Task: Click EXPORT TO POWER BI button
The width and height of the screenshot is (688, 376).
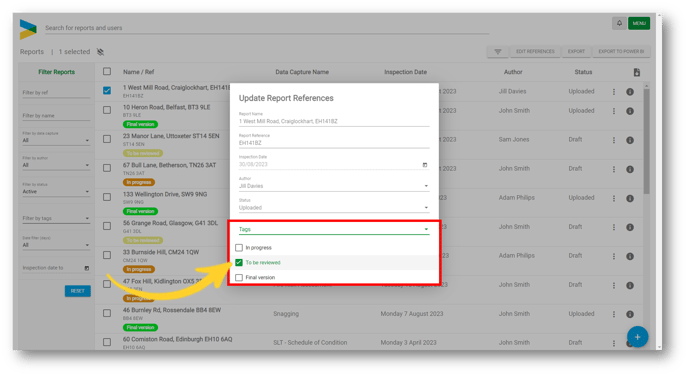Action: point(621,52)
